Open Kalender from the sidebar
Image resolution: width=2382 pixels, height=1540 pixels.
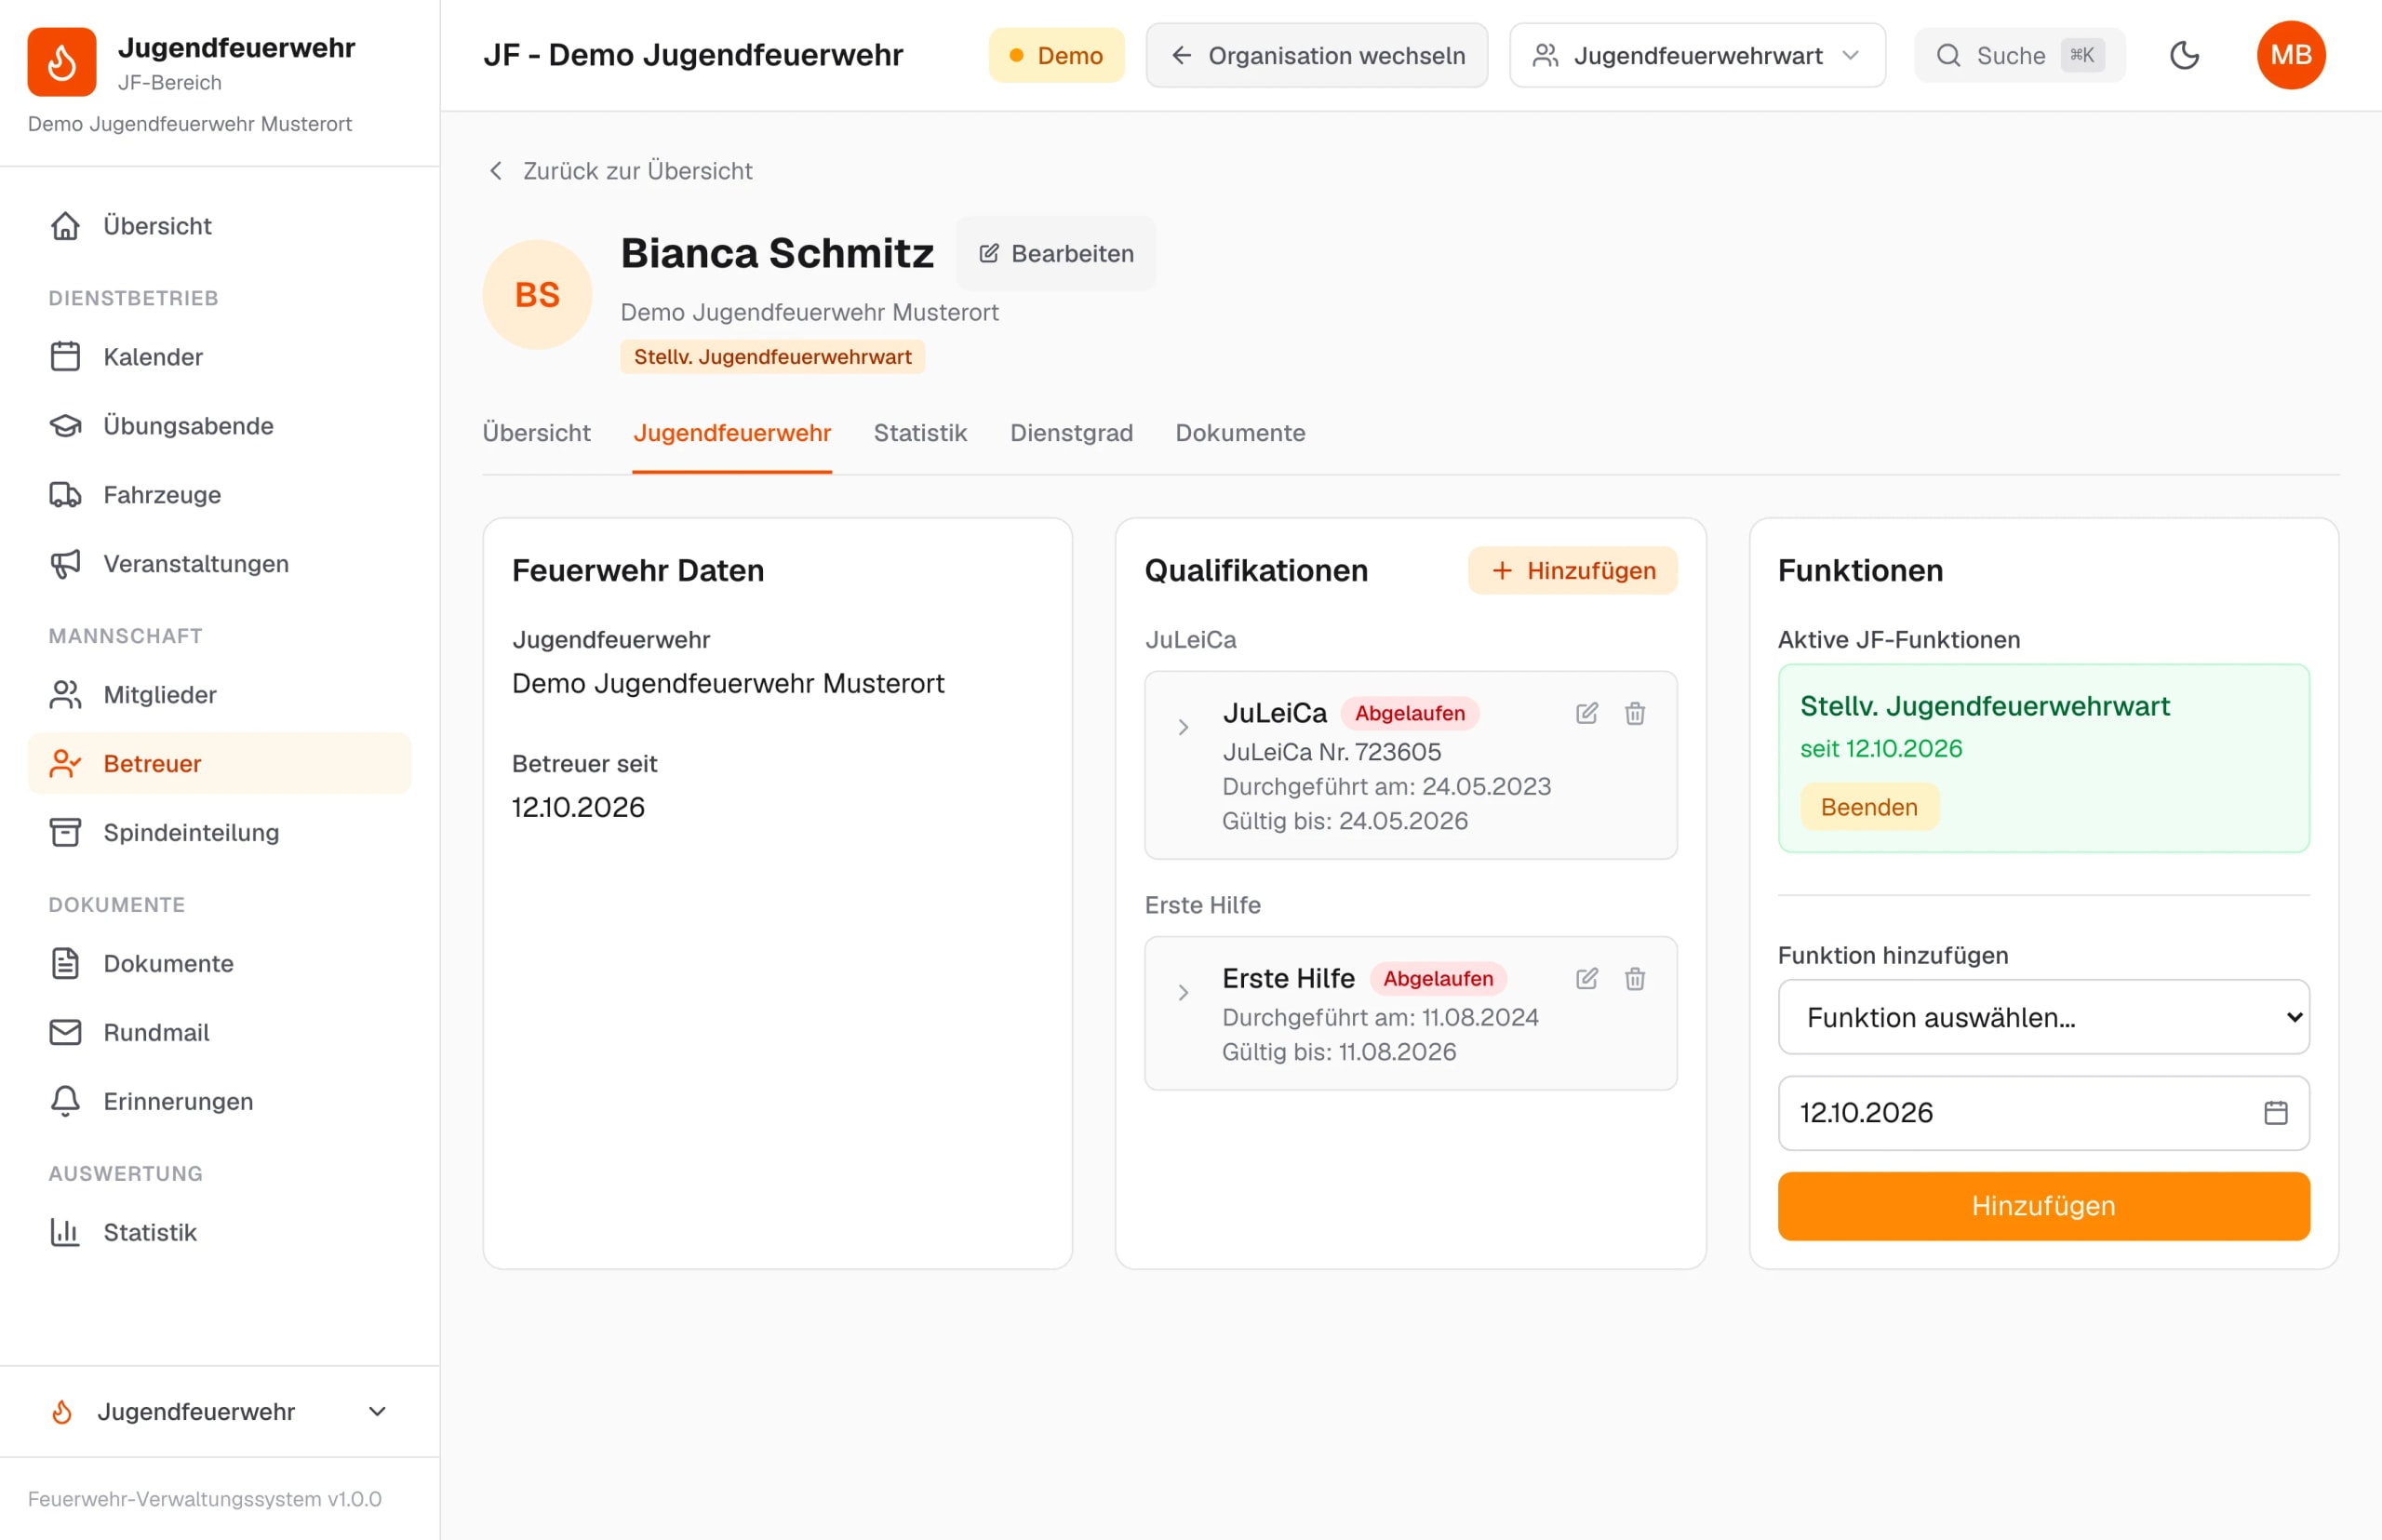point(220,357)
